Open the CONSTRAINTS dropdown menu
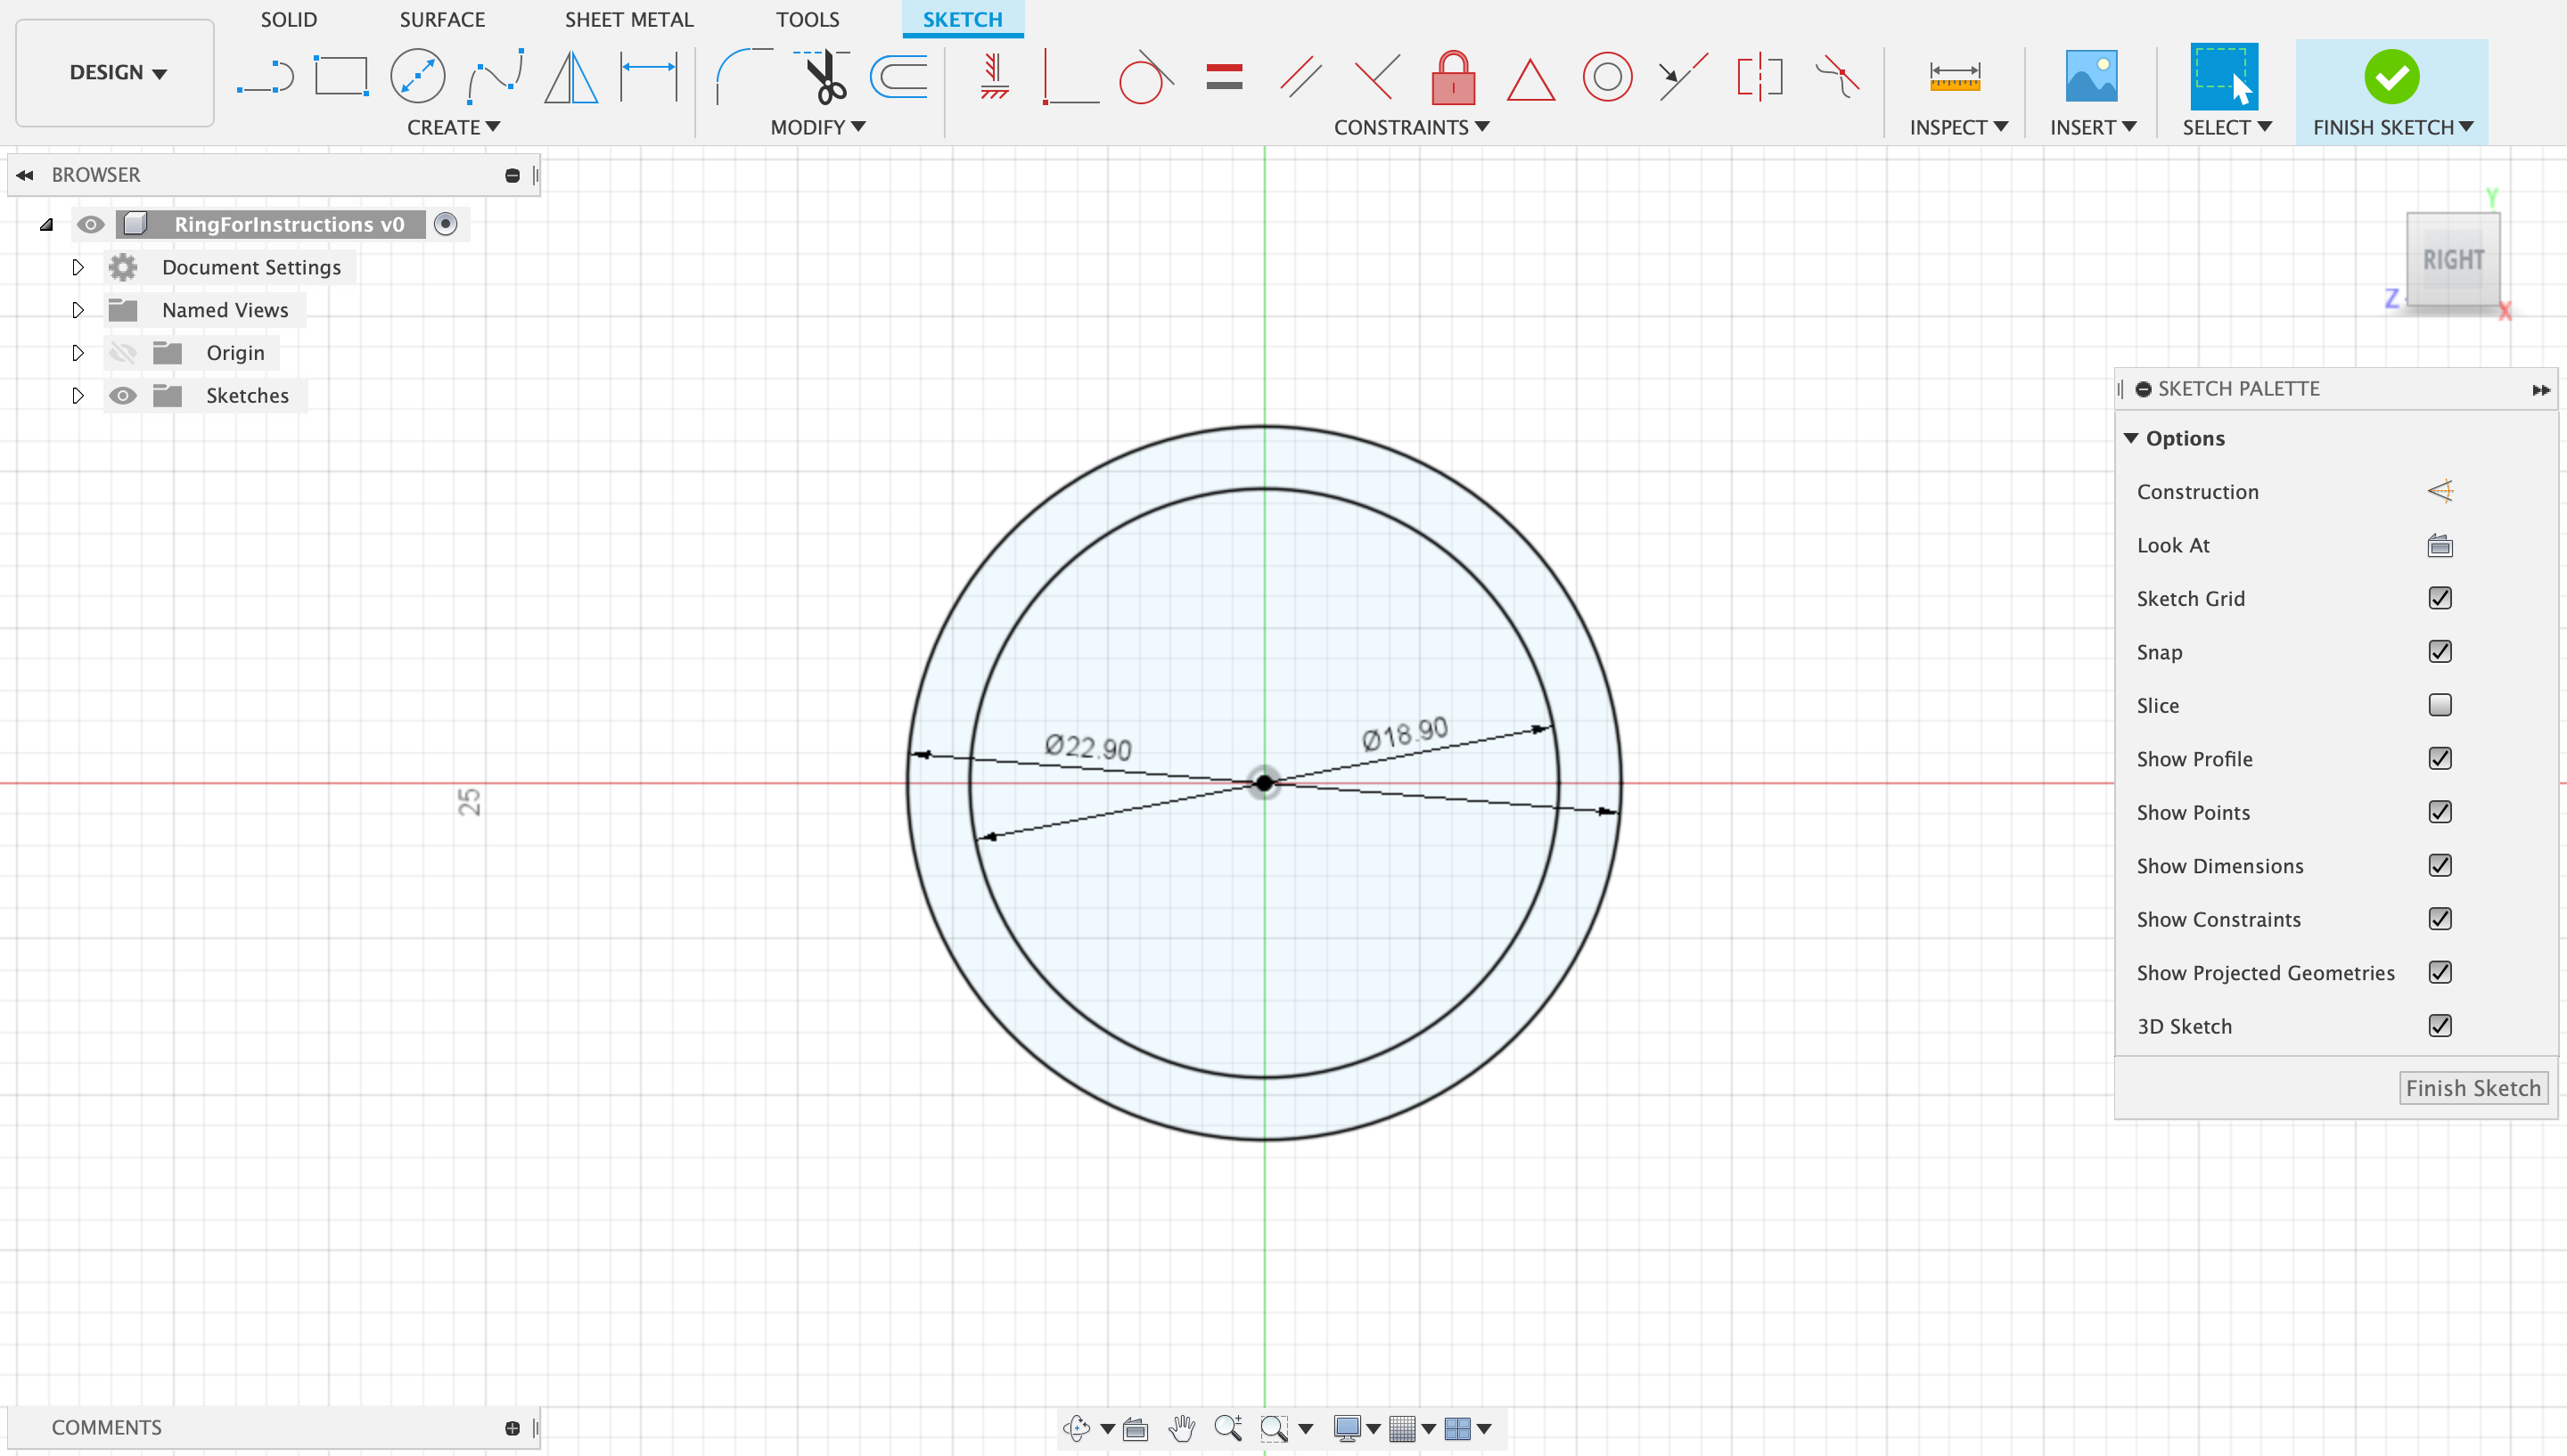This screenshot has width=2567, height=1456. 1410,127
